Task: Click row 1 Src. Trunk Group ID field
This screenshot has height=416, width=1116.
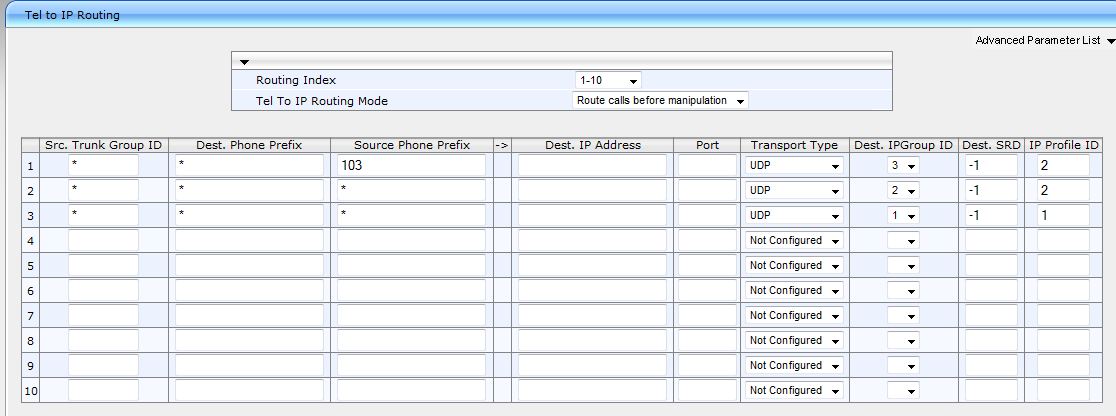Action: pos(103,165)
